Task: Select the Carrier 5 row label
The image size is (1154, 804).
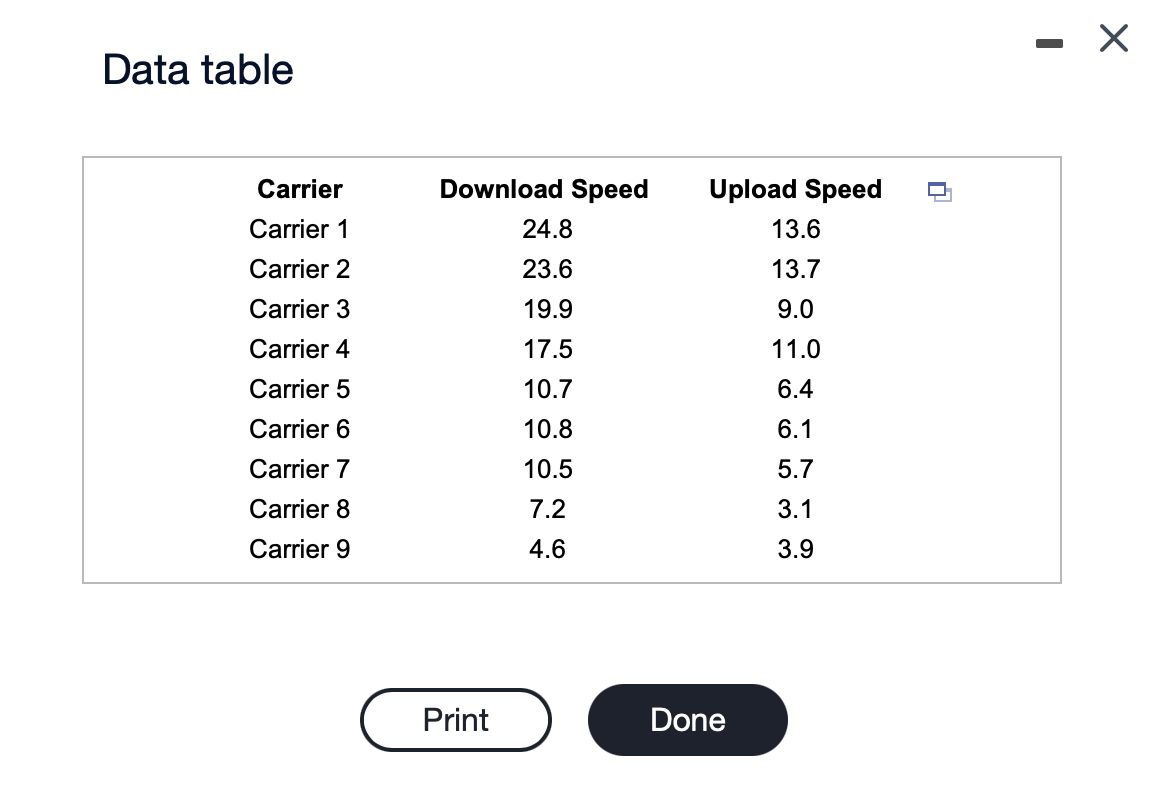Action: (x=298, y=389)
